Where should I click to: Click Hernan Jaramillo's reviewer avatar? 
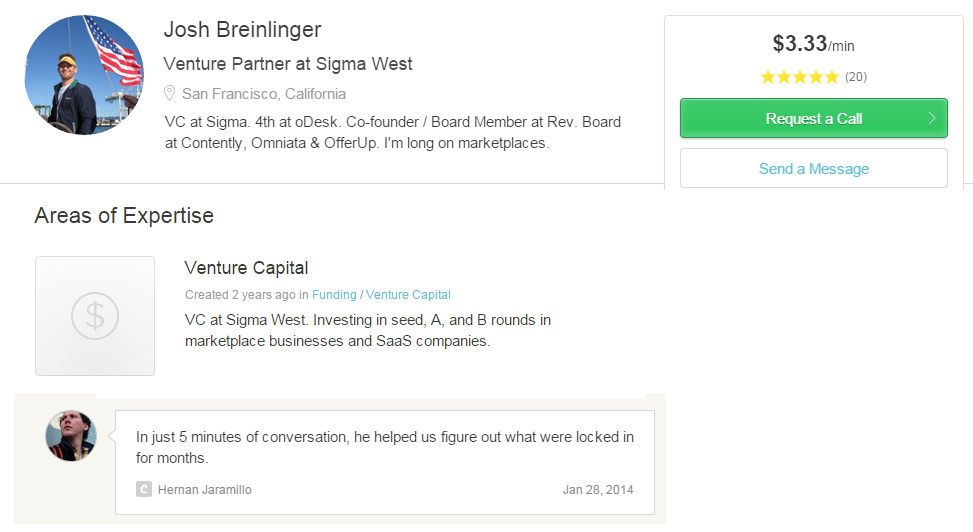pos(71,436)
